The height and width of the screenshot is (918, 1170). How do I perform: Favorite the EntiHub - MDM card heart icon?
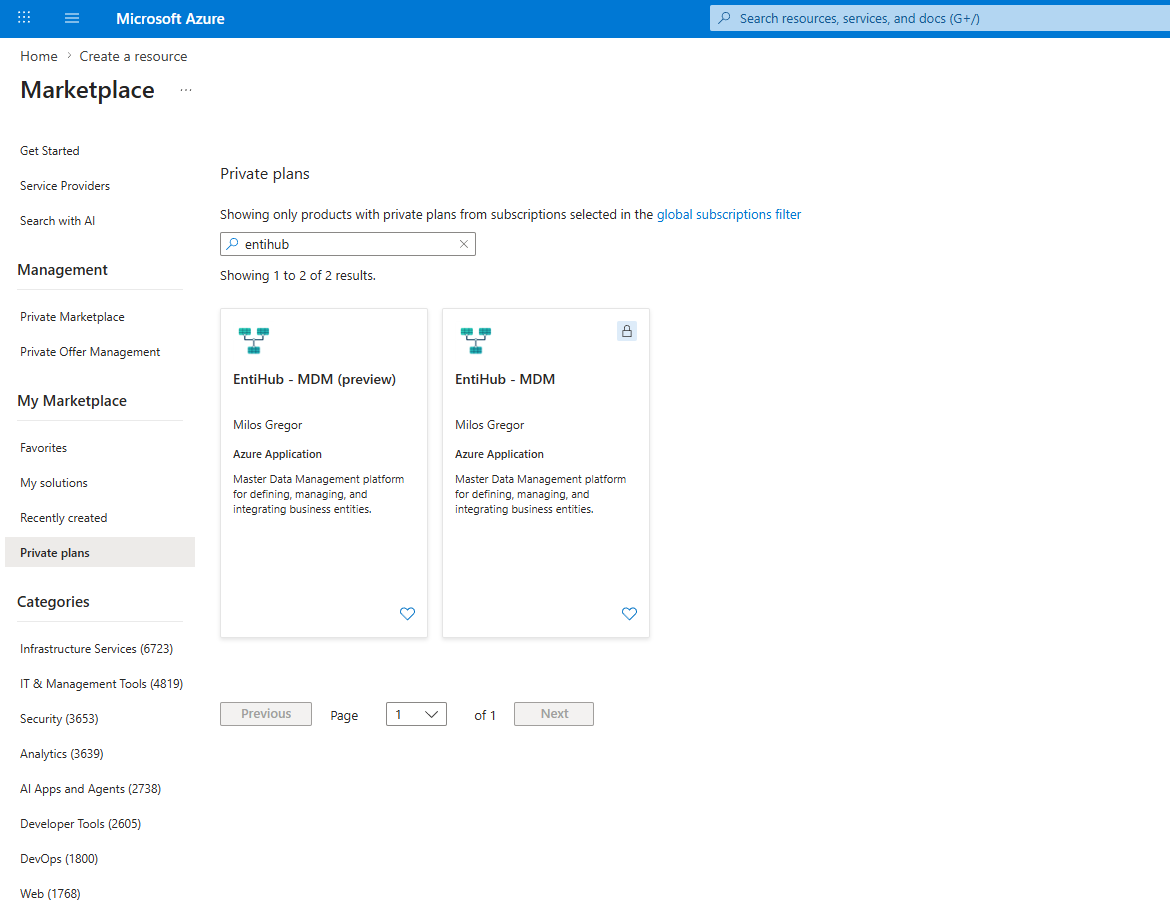630,613
